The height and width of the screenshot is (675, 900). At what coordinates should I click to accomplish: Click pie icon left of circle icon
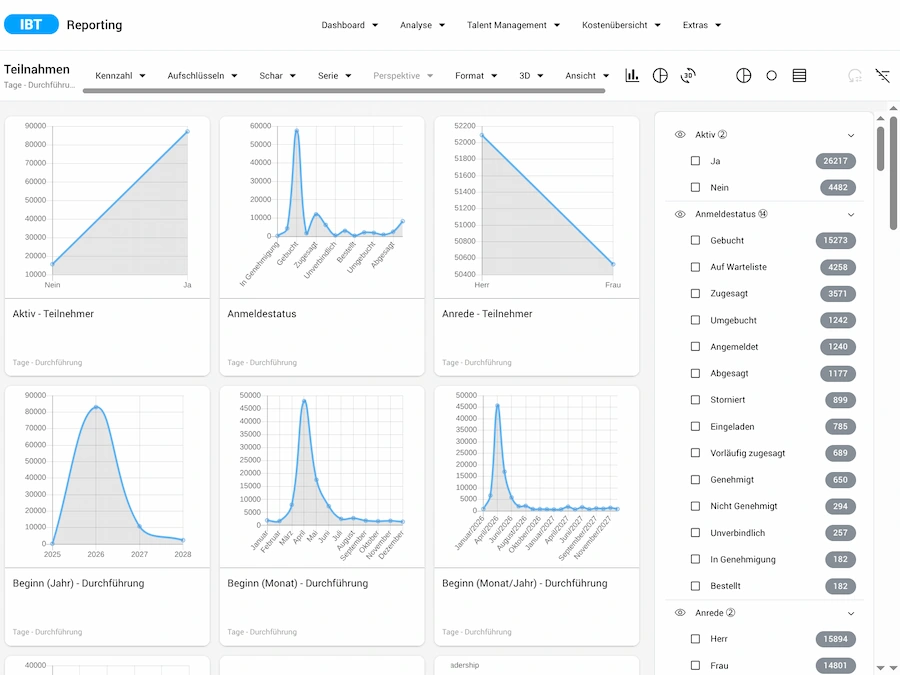(743, 75)
